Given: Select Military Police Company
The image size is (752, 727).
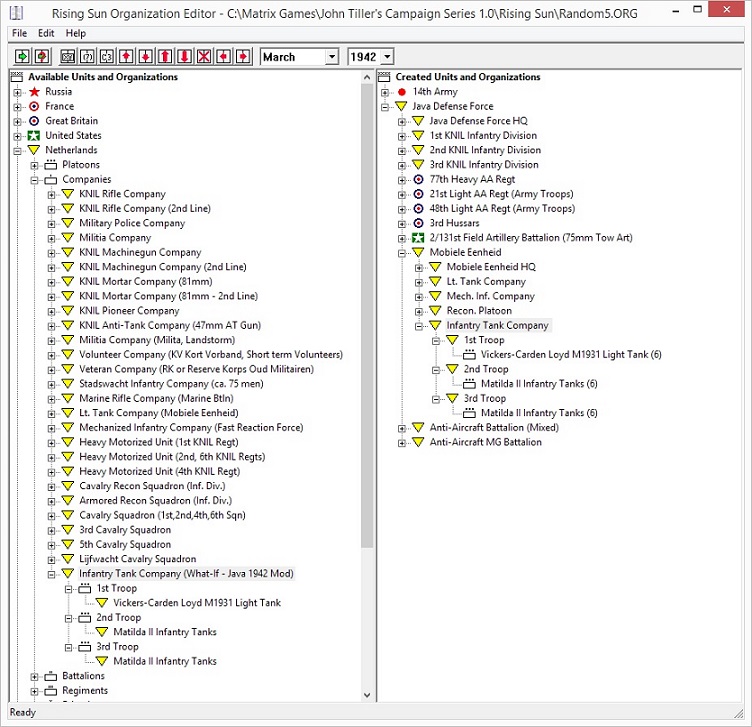Looking at the screenshot, I should click(132, 223).
